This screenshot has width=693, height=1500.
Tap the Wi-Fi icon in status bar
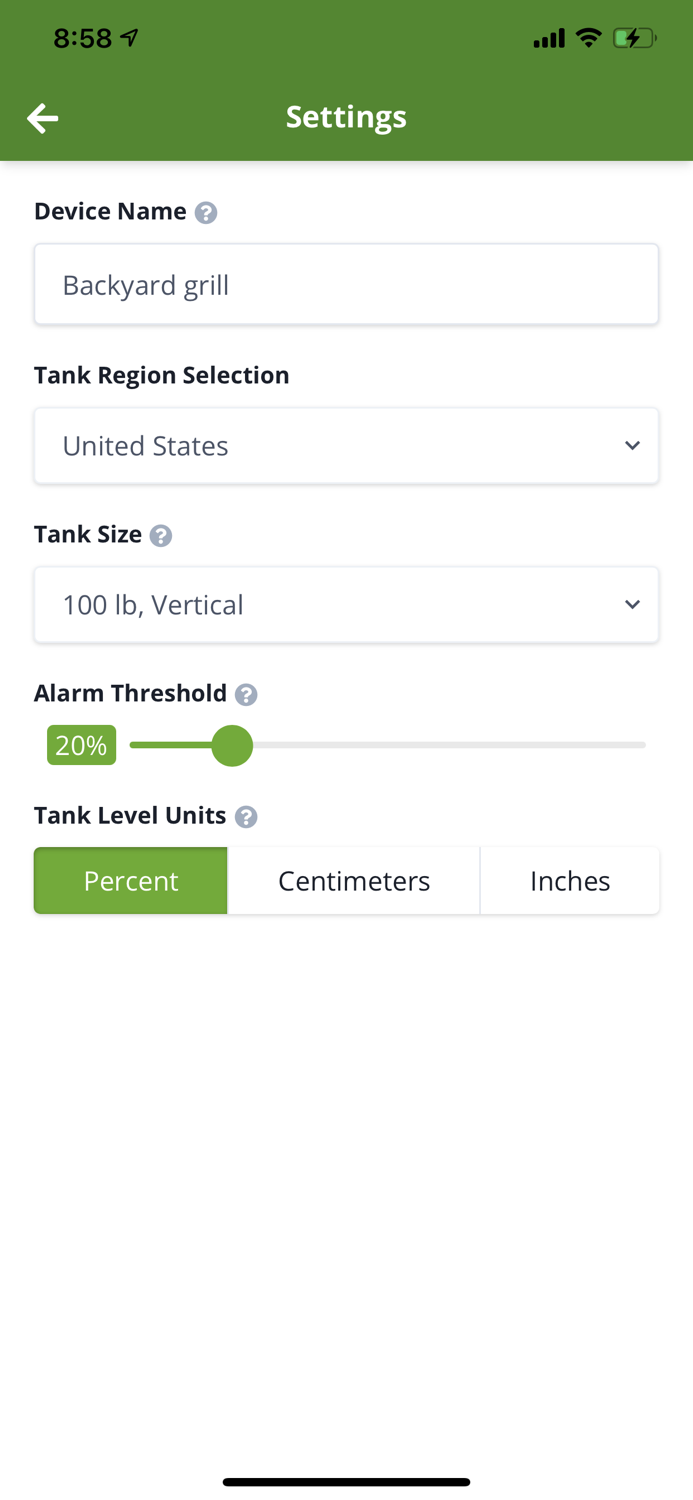click(589, 38)
